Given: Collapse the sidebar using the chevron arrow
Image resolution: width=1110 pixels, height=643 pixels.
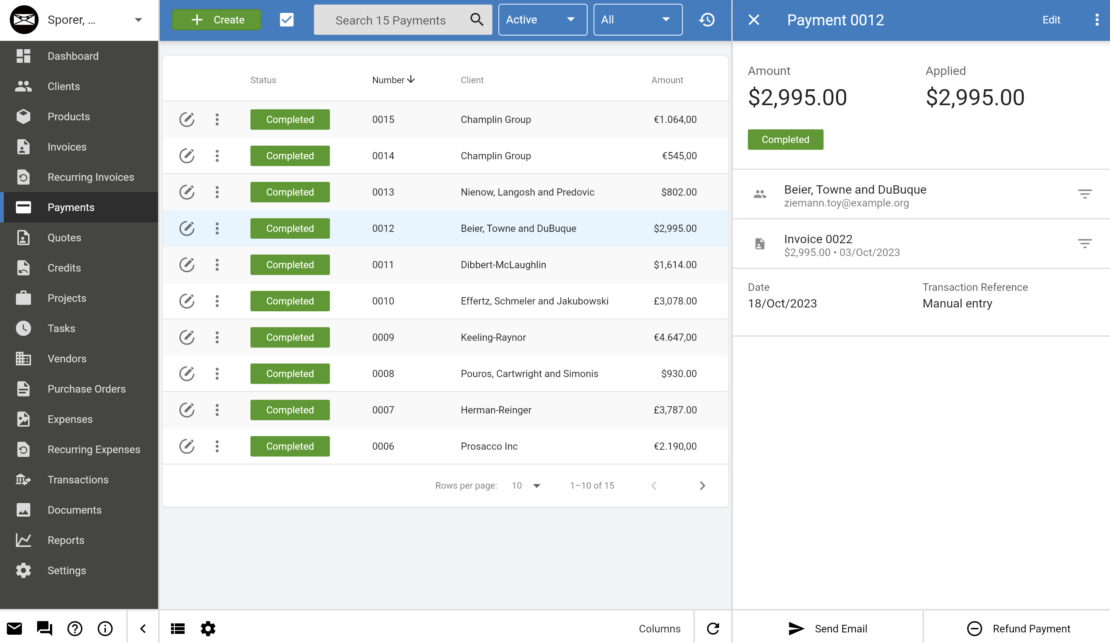Looking at the screenshot, I should tap(142, 628).
